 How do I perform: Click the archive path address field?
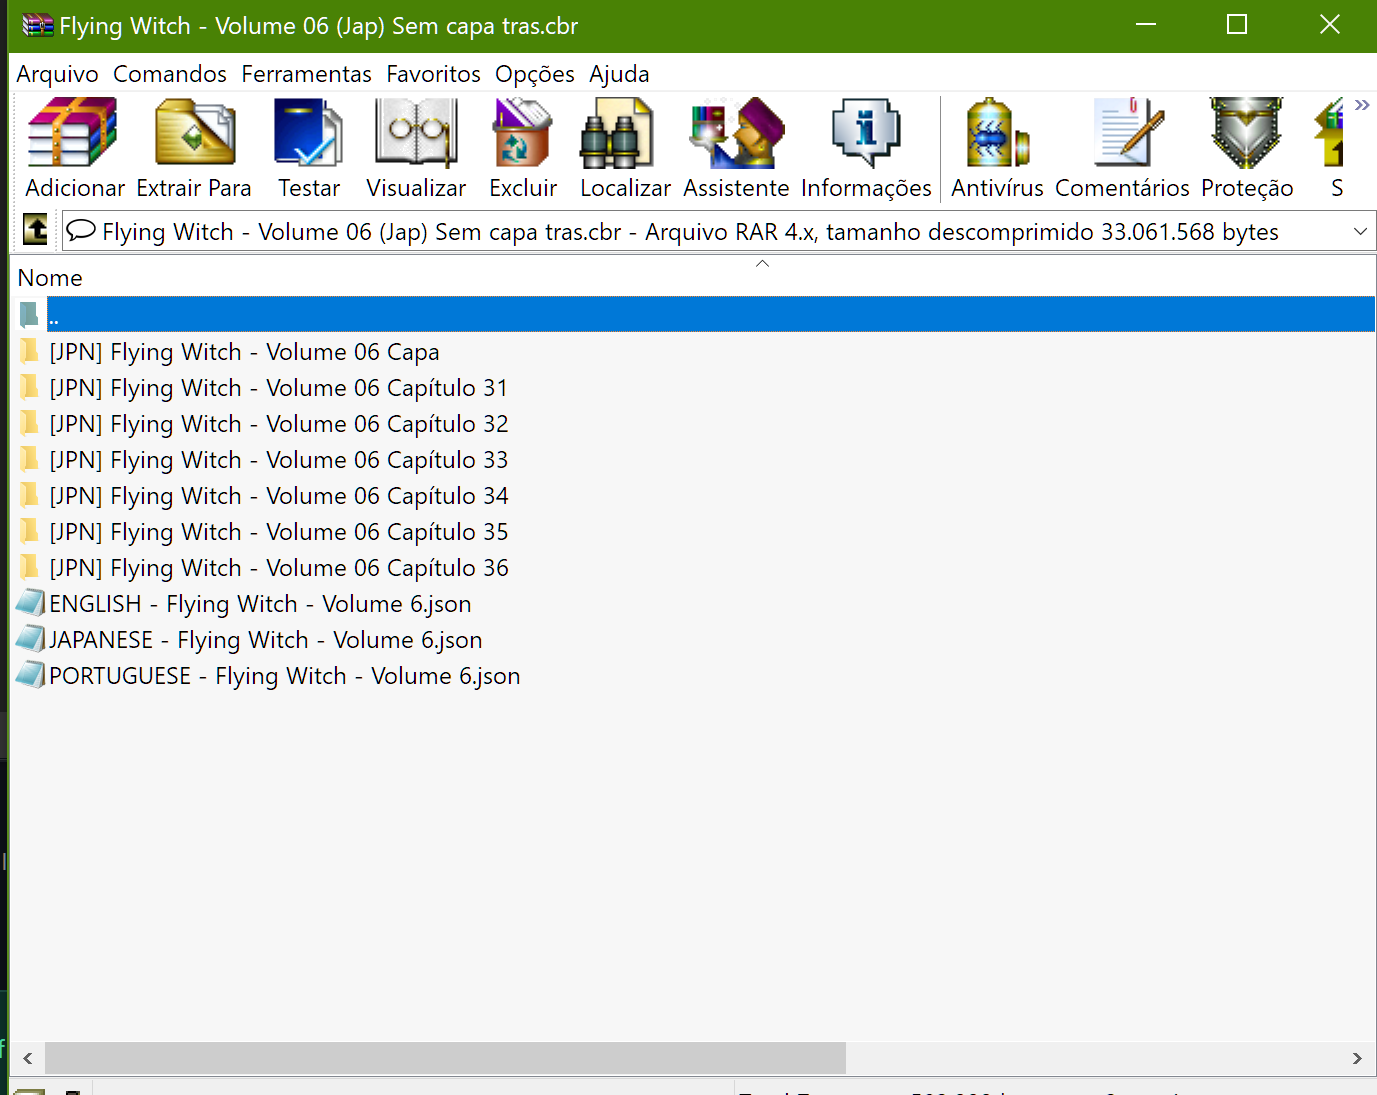pos(718,231)
